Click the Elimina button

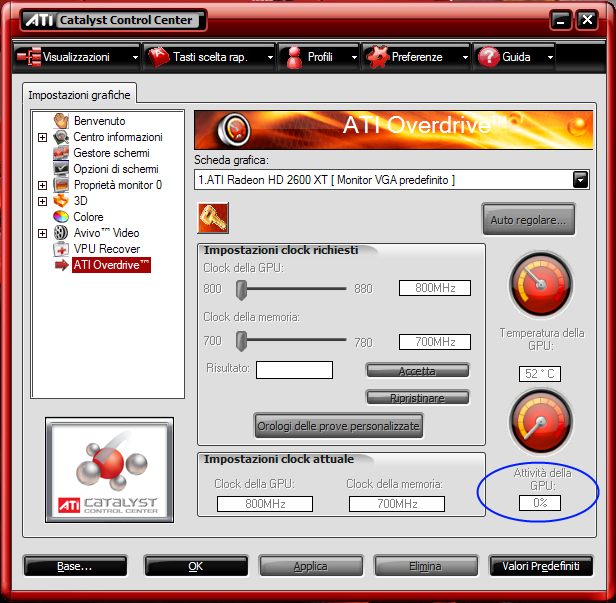[426, 566]
